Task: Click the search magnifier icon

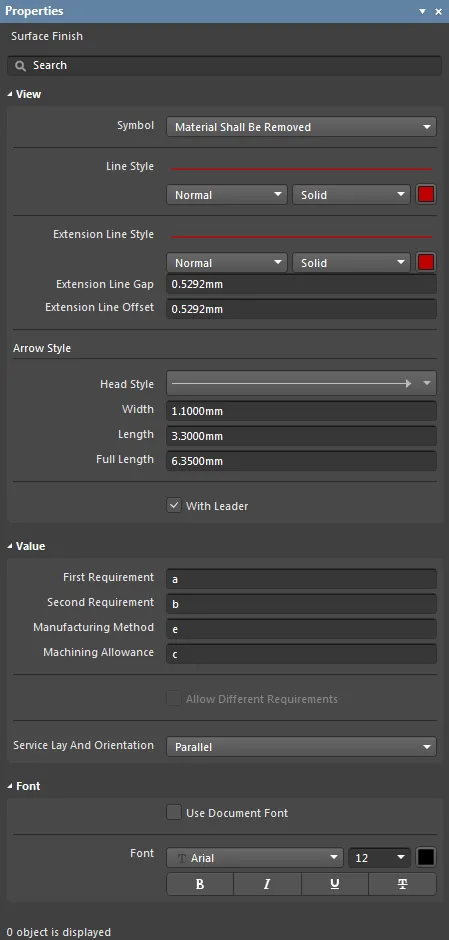Action: coord(21,65)
